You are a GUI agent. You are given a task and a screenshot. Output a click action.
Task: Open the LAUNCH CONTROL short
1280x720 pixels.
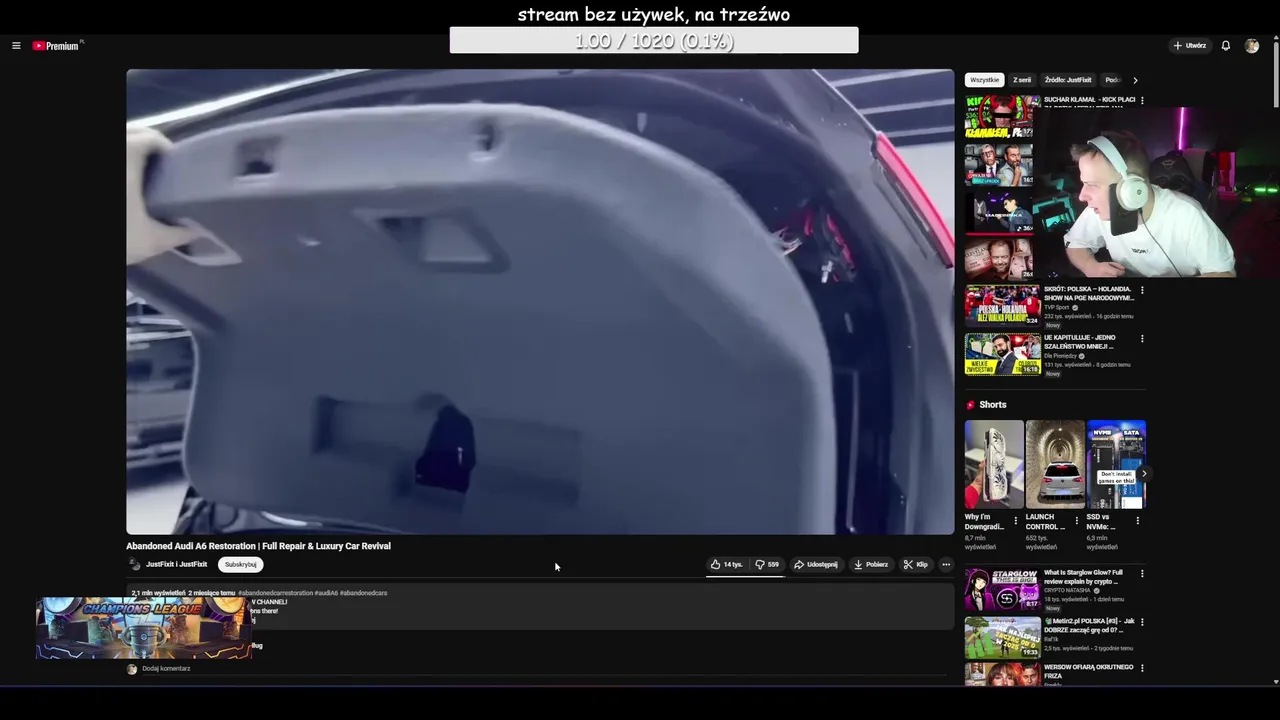pyautogui.click(x=1055, y=464)
